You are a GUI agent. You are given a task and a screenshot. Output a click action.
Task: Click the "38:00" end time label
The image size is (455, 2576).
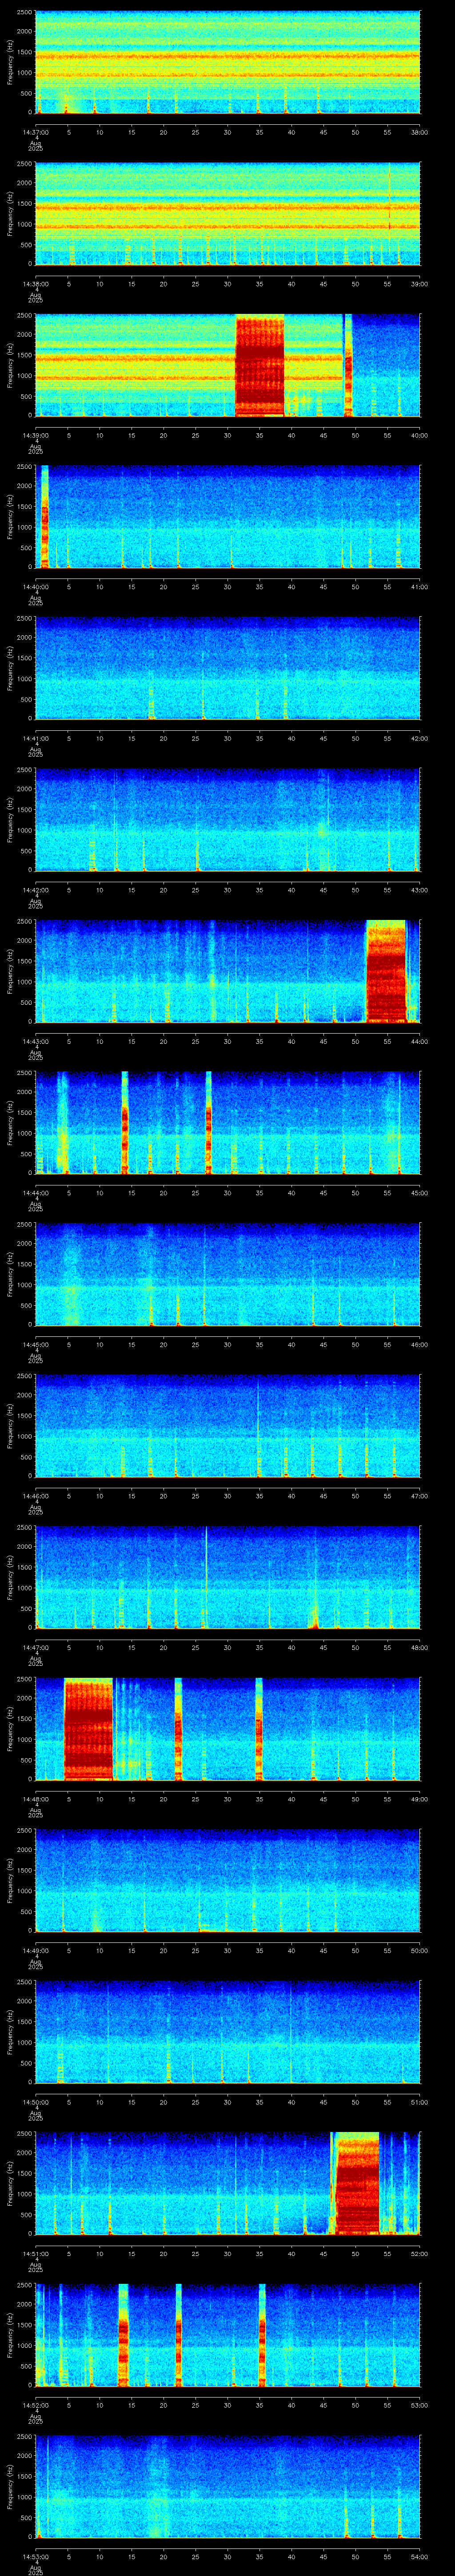pyautogui.click(x=419, y=132)
